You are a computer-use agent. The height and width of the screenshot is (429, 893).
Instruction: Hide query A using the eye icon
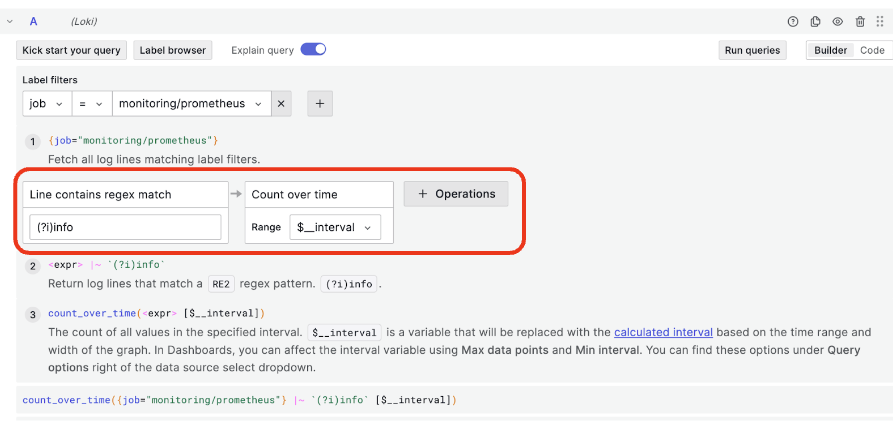(x=838, y=21)
